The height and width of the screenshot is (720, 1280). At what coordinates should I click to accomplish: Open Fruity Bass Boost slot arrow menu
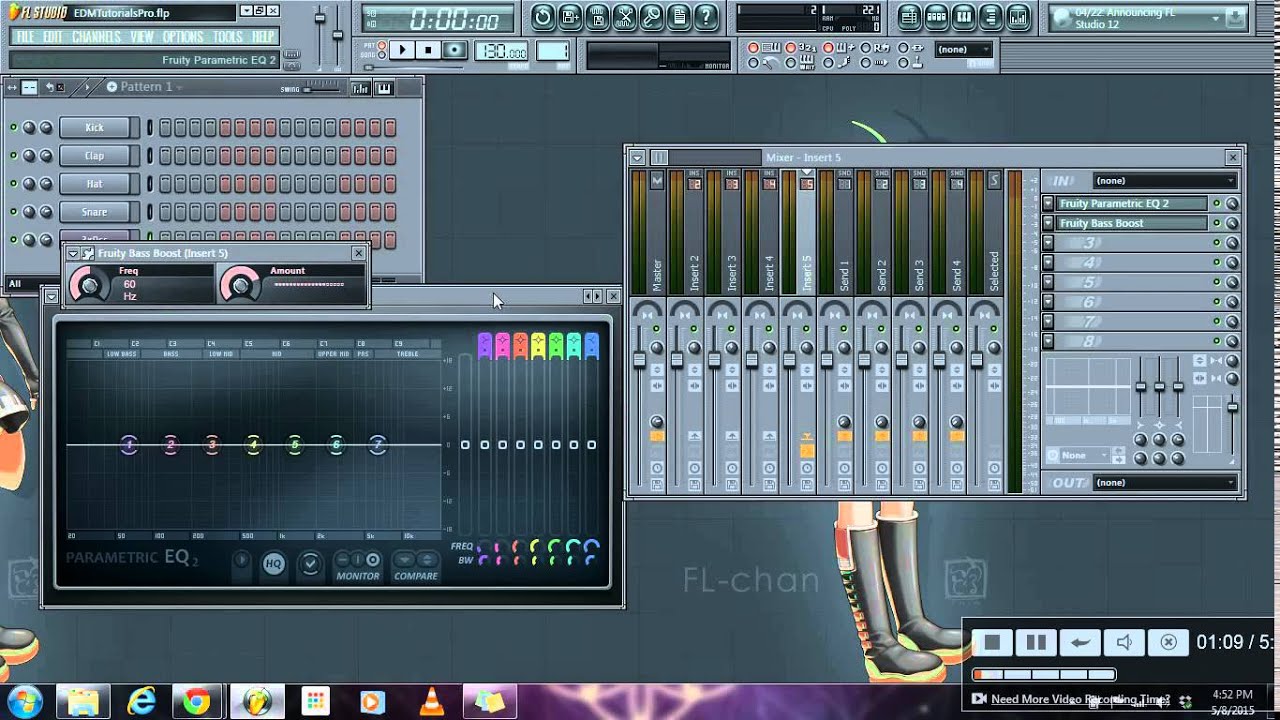[1048, 223]
